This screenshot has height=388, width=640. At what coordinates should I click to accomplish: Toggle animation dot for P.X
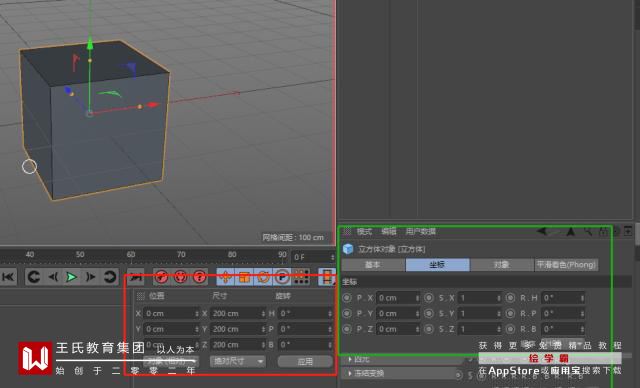click(347, 298)
